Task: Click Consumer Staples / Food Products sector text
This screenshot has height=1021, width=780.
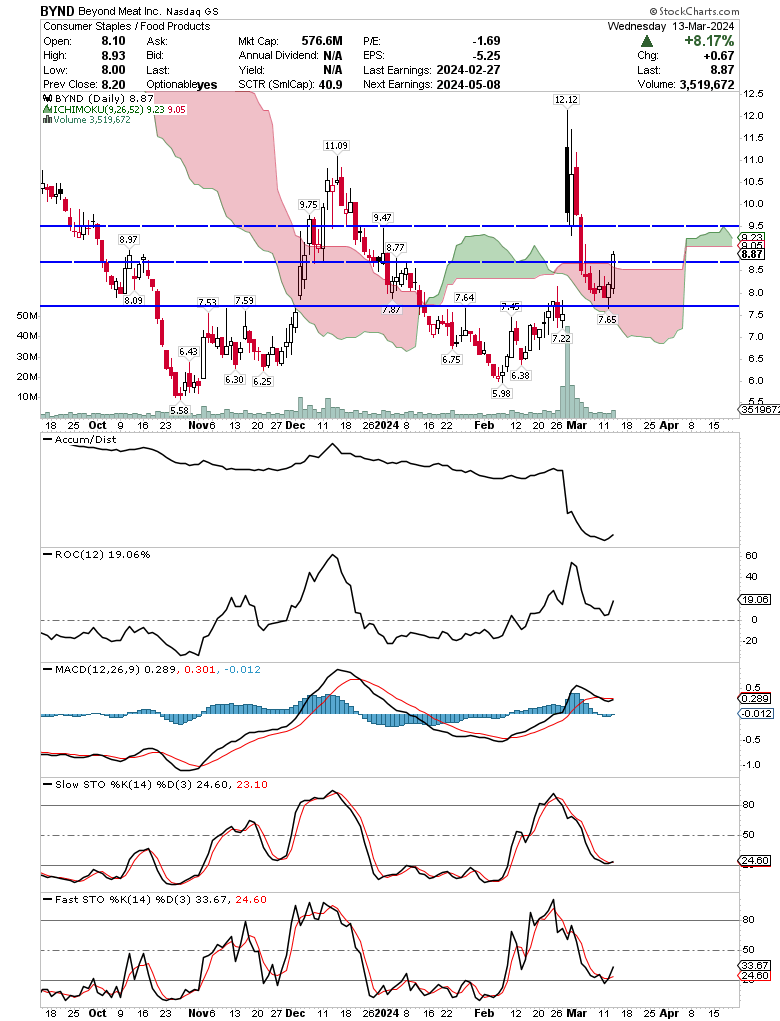Action: (x=127, y=26)
